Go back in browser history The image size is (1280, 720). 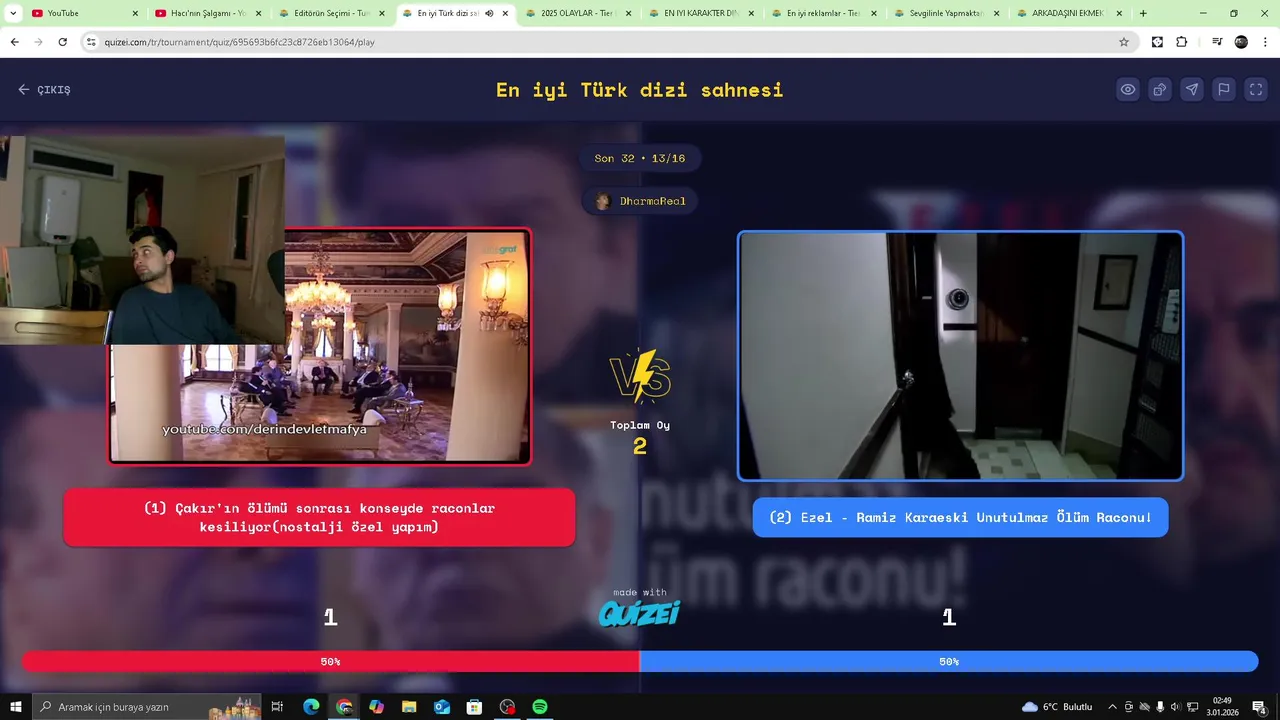point(14,42)
